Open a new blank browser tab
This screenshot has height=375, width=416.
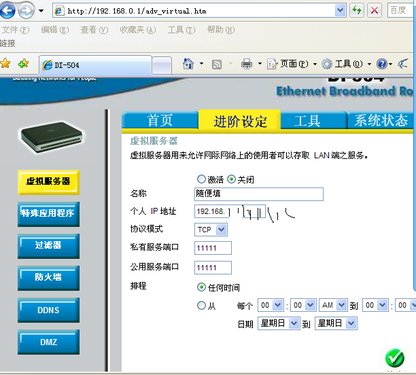point(162,65)
